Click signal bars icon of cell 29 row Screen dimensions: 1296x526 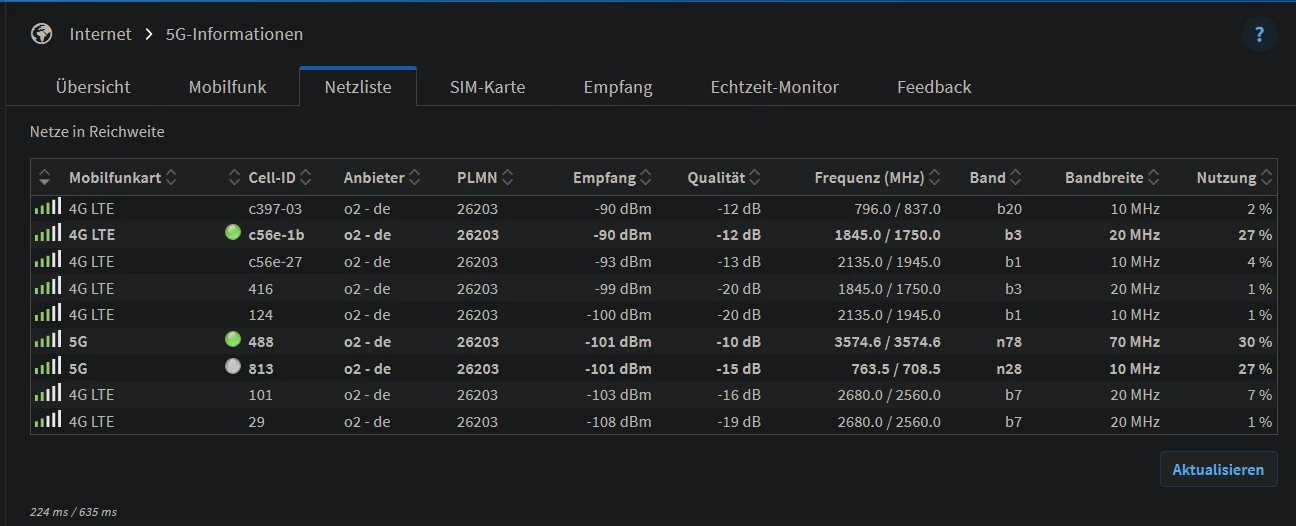[47, 421]
